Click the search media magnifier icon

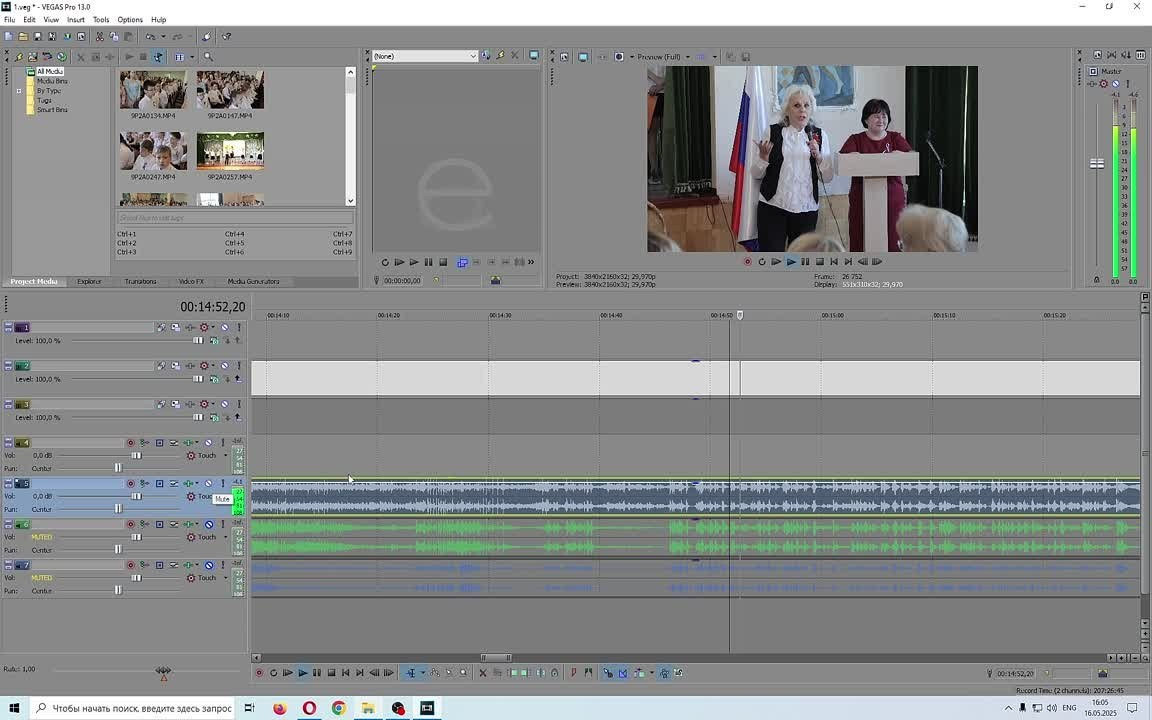(x=208, y=57)
